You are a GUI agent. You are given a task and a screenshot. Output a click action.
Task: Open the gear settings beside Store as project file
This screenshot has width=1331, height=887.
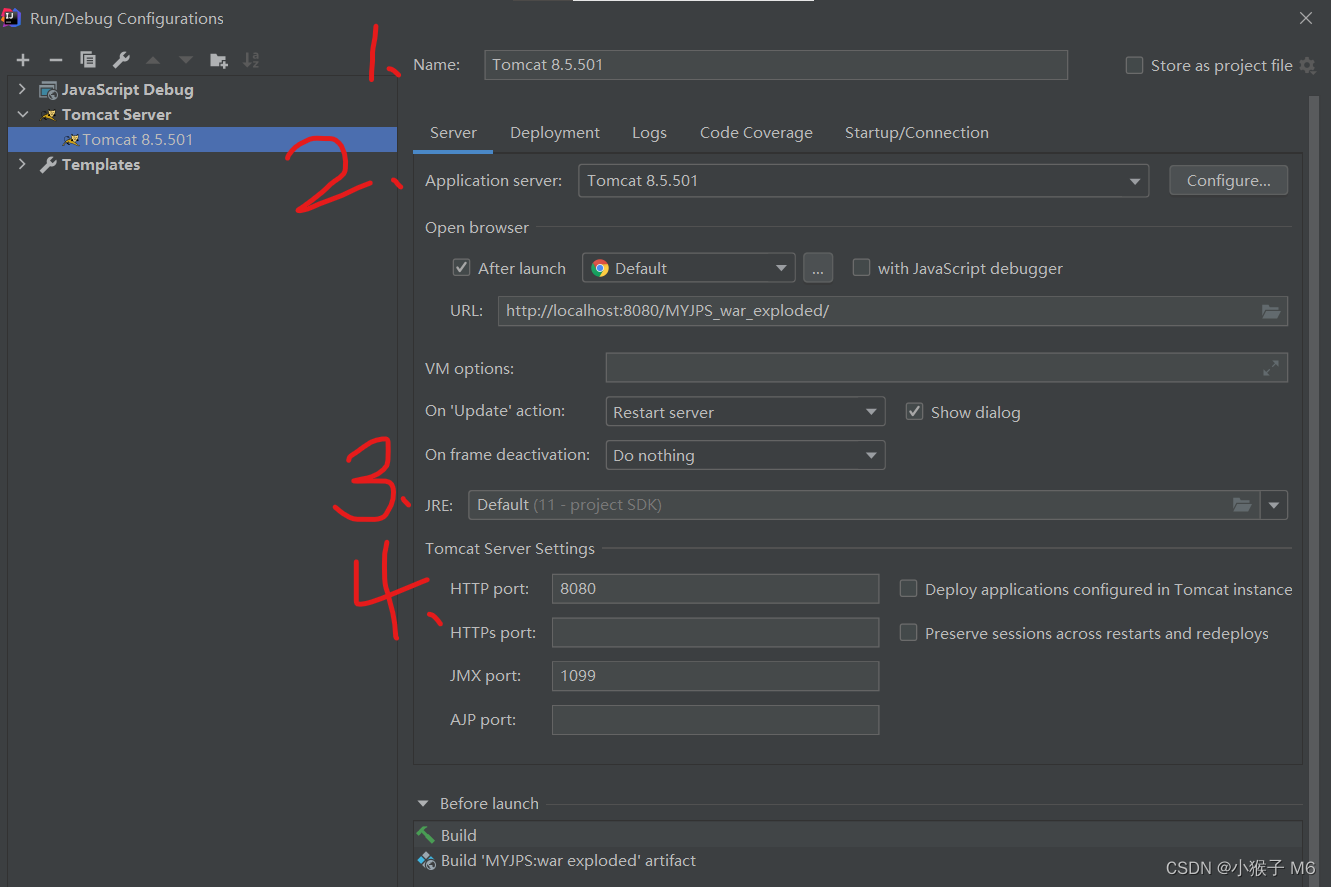pyautogui.click(x=1308, y=66)
